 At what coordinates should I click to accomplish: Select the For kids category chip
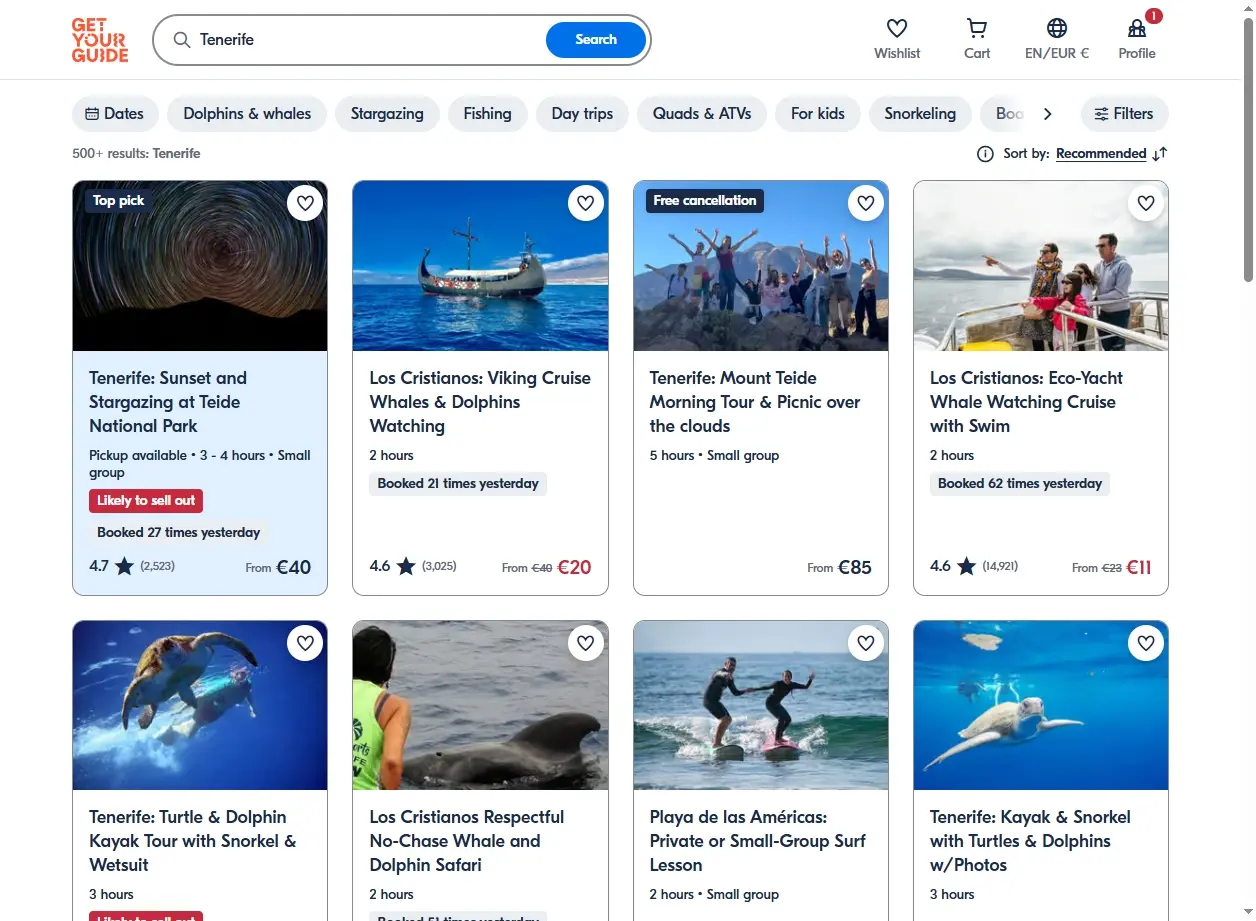click(x=817, y=114)
